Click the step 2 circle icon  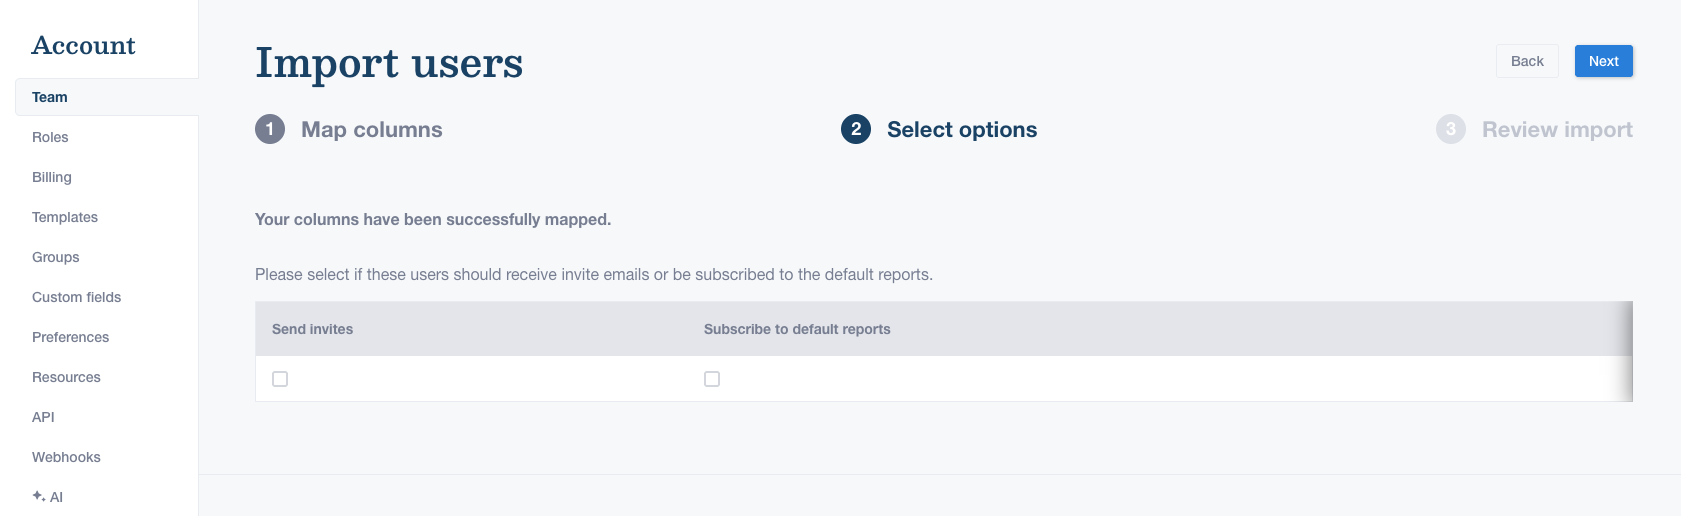[856, 129]
